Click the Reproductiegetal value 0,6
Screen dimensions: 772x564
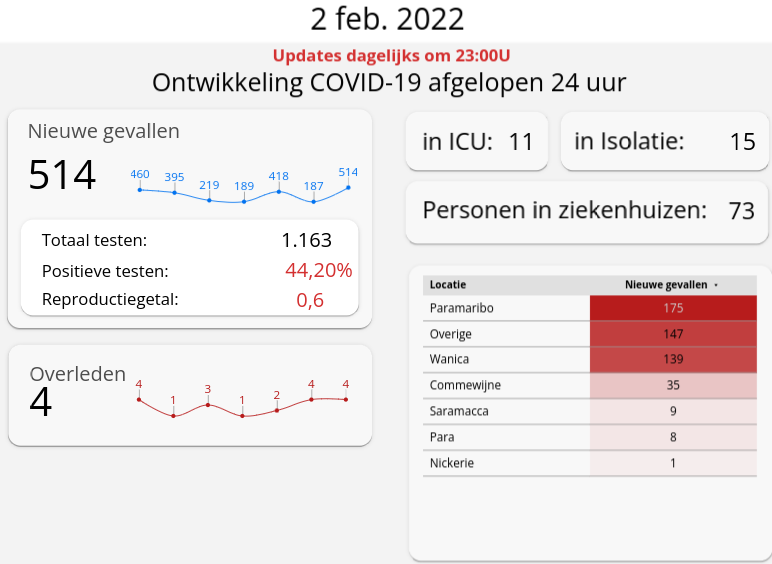point(310,299)
